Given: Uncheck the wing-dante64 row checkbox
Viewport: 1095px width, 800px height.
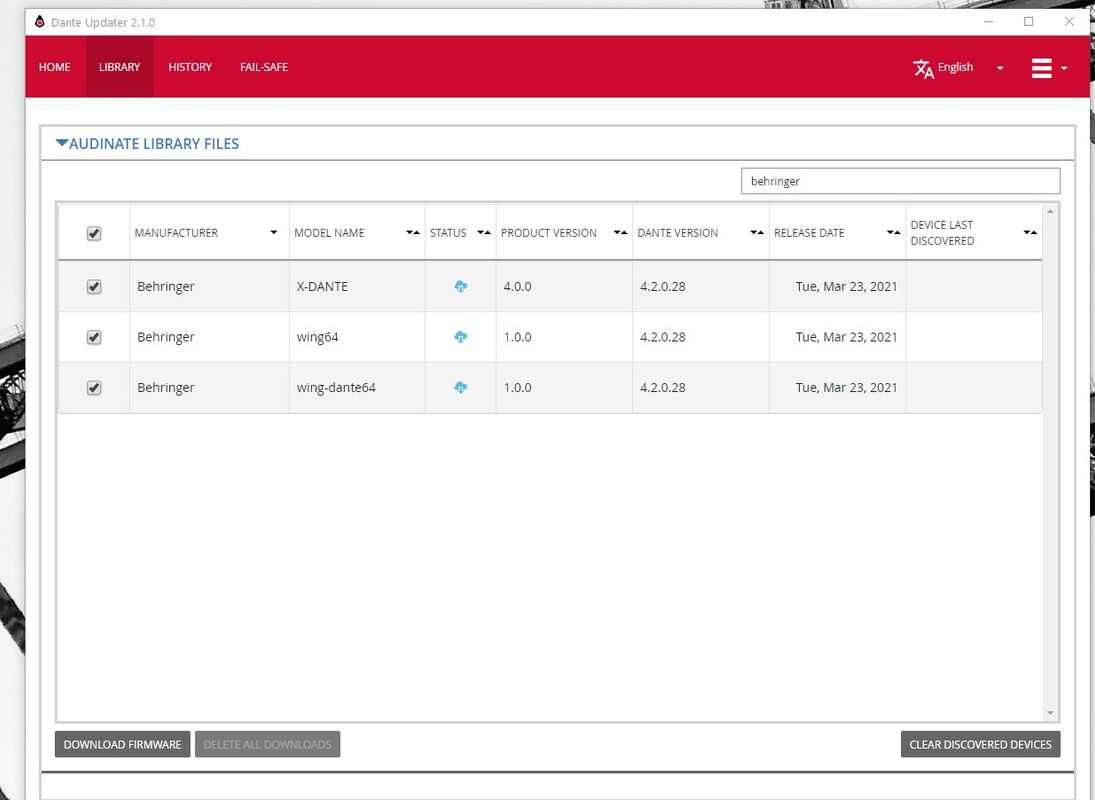Looking at the screenshot, I should [94, 387].
